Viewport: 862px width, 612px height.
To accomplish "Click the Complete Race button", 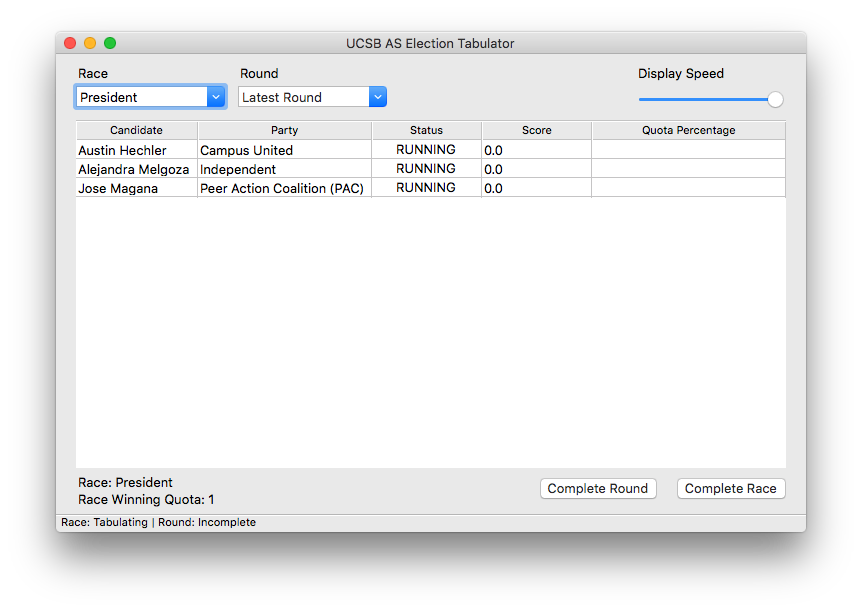I will tap(731, 488).
